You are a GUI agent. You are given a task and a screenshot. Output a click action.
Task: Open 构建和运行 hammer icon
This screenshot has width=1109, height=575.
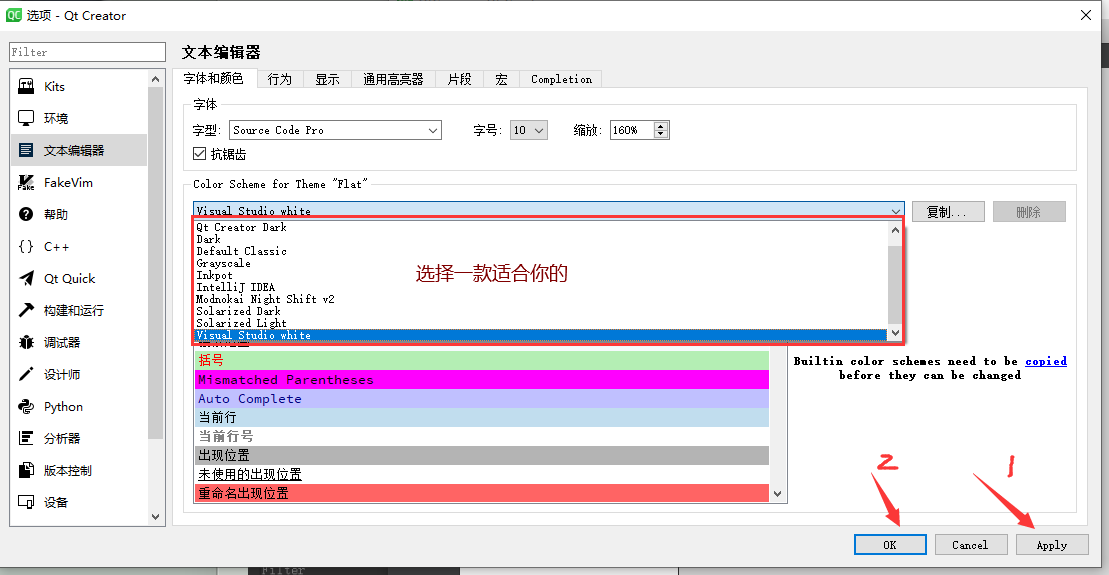26,310
